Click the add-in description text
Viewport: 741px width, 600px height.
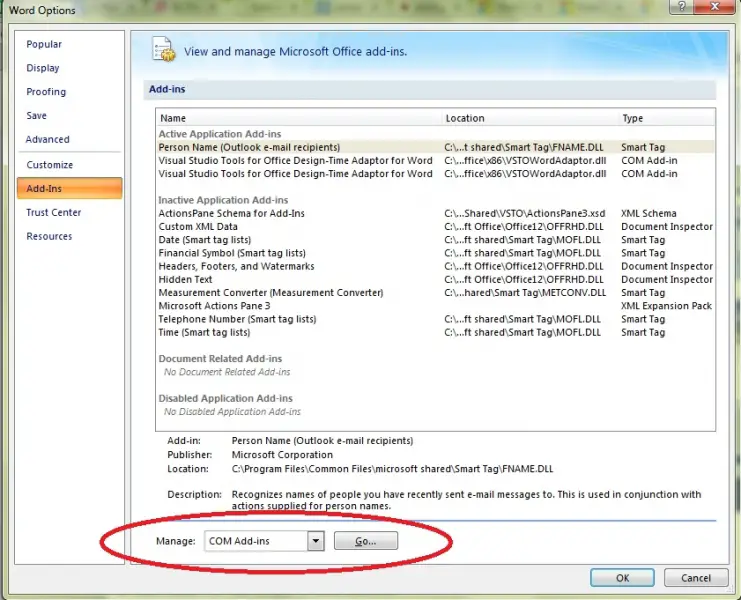[466, 500]
